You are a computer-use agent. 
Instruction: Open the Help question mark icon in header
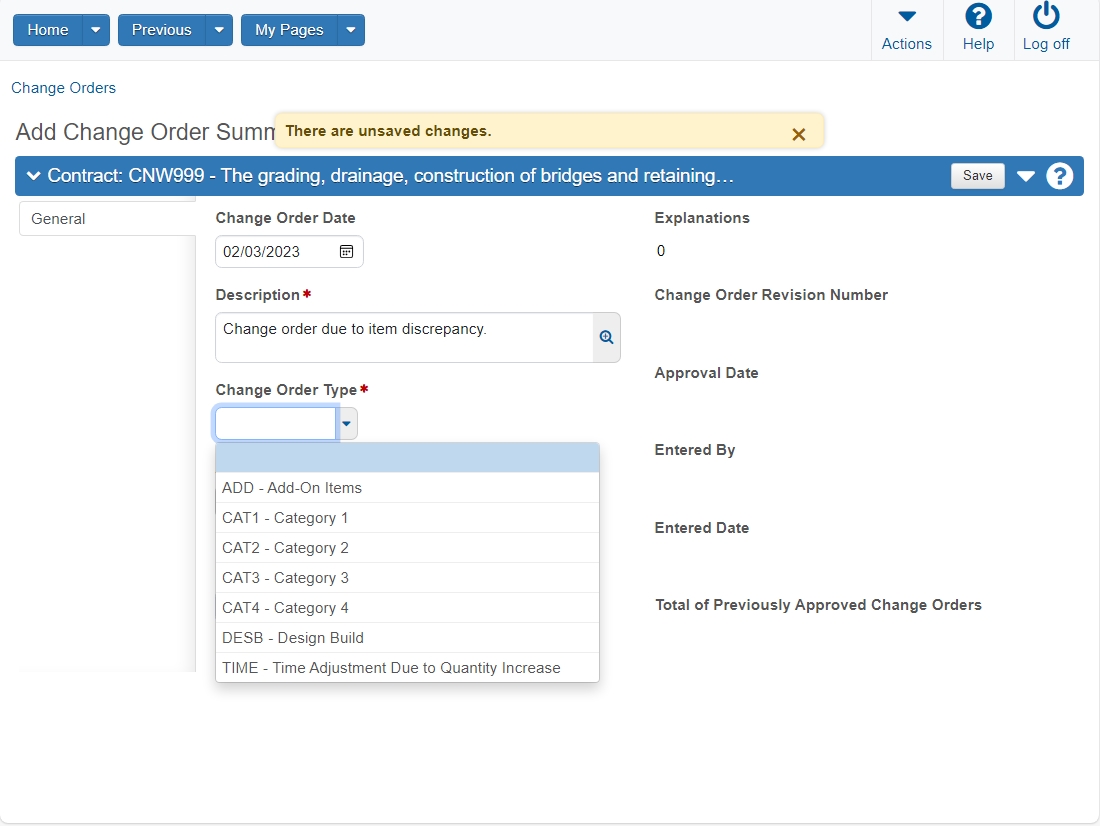click(978, 17)
